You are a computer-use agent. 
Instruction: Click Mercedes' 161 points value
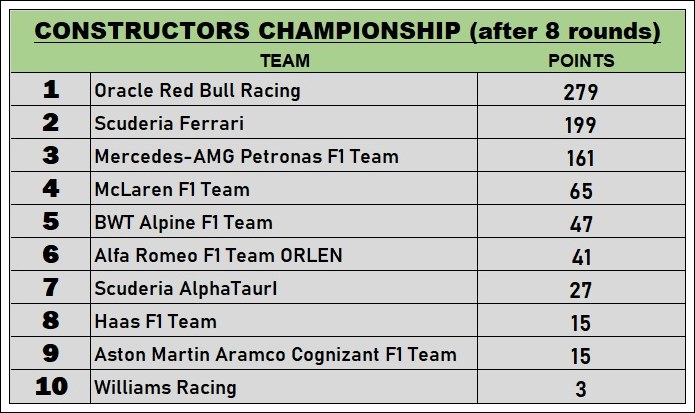pos(581,158)
